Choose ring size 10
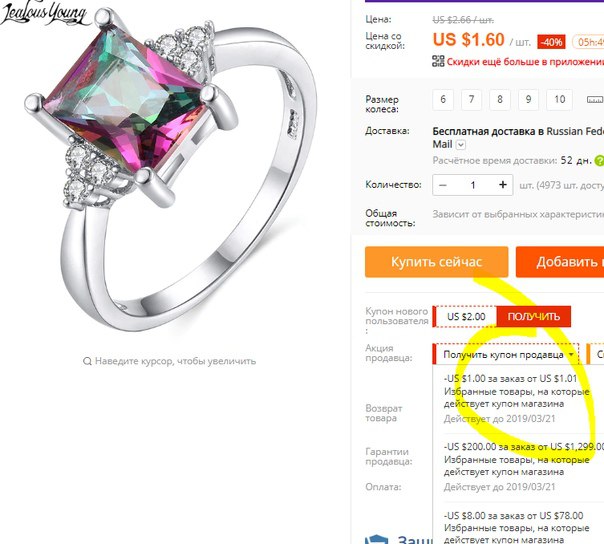Screen dimensions: 604x544 [x=559, y=100]
